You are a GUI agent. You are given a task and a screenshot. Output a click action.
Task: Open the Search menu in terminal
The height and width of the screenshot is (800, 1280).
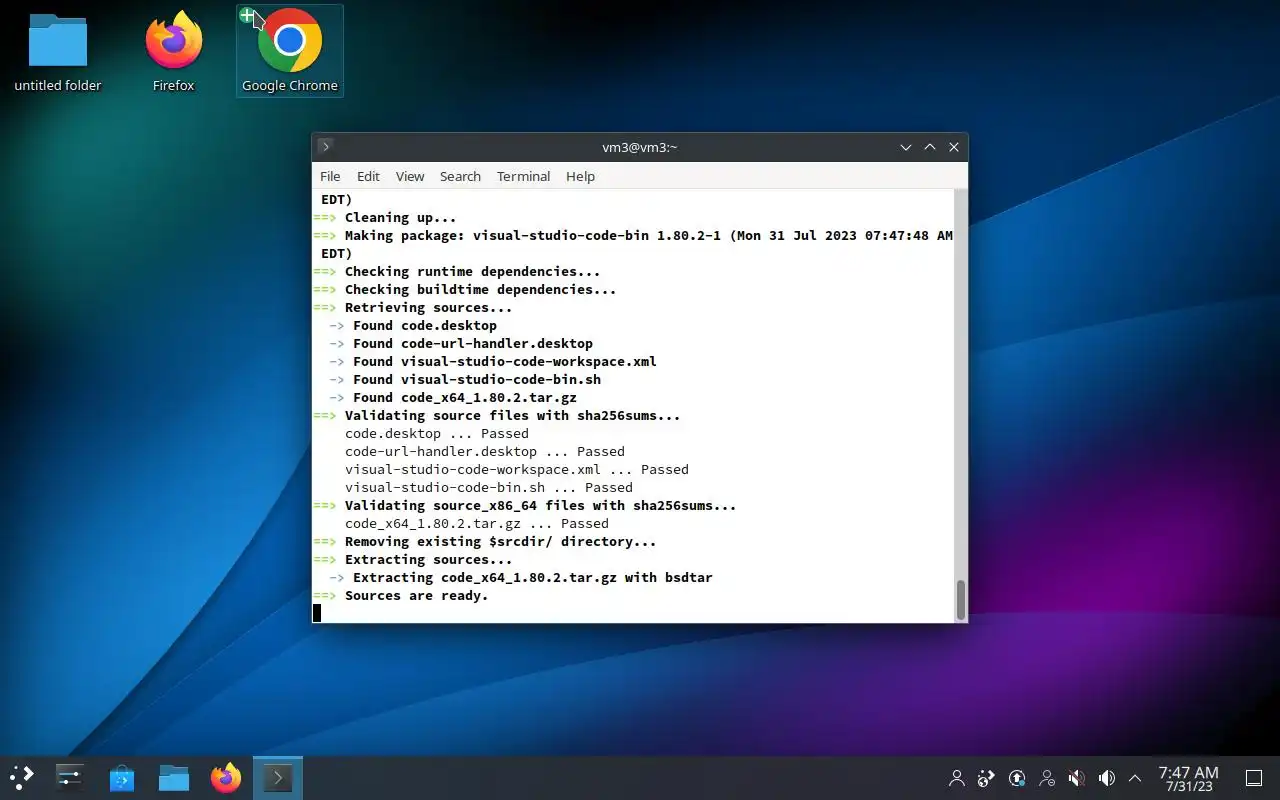point(460,176)
